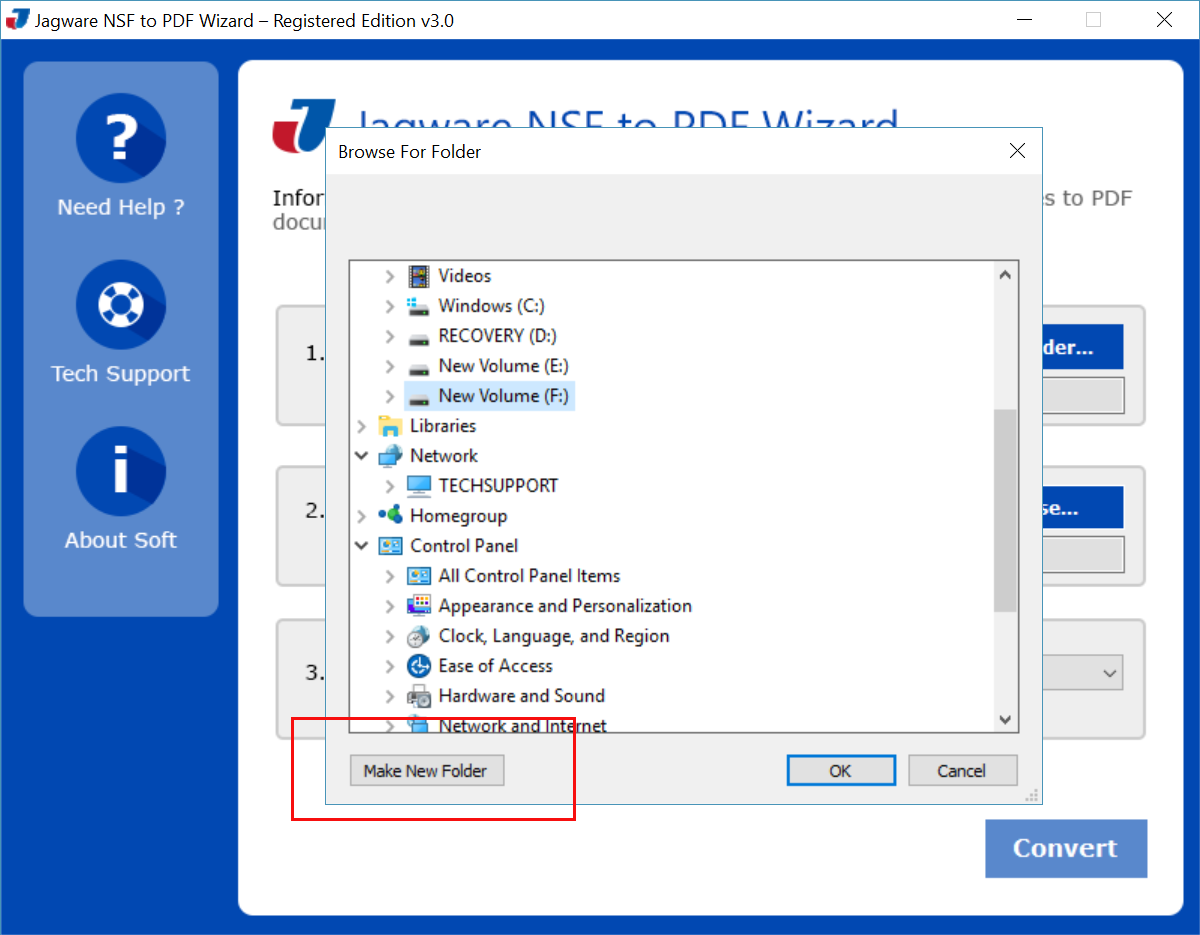1200x935 pixels.
Task: Click the Need Help ? label
Action: tap(121, 207)
